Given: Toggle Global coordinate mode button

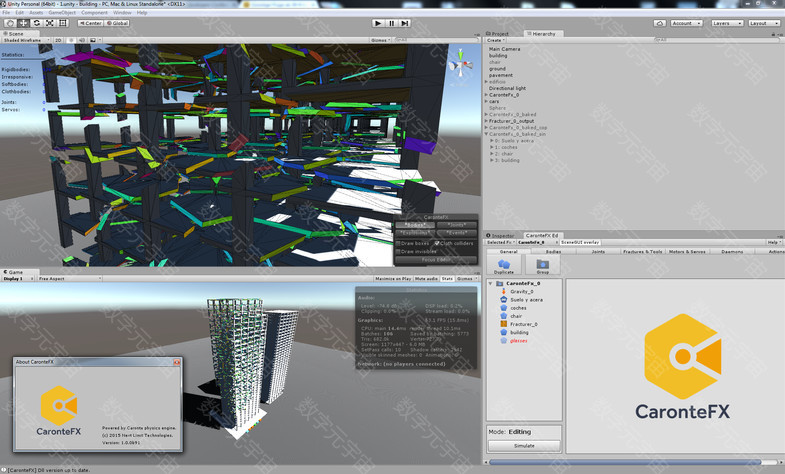Looking at the screenshot, I should tap(117, 23).
